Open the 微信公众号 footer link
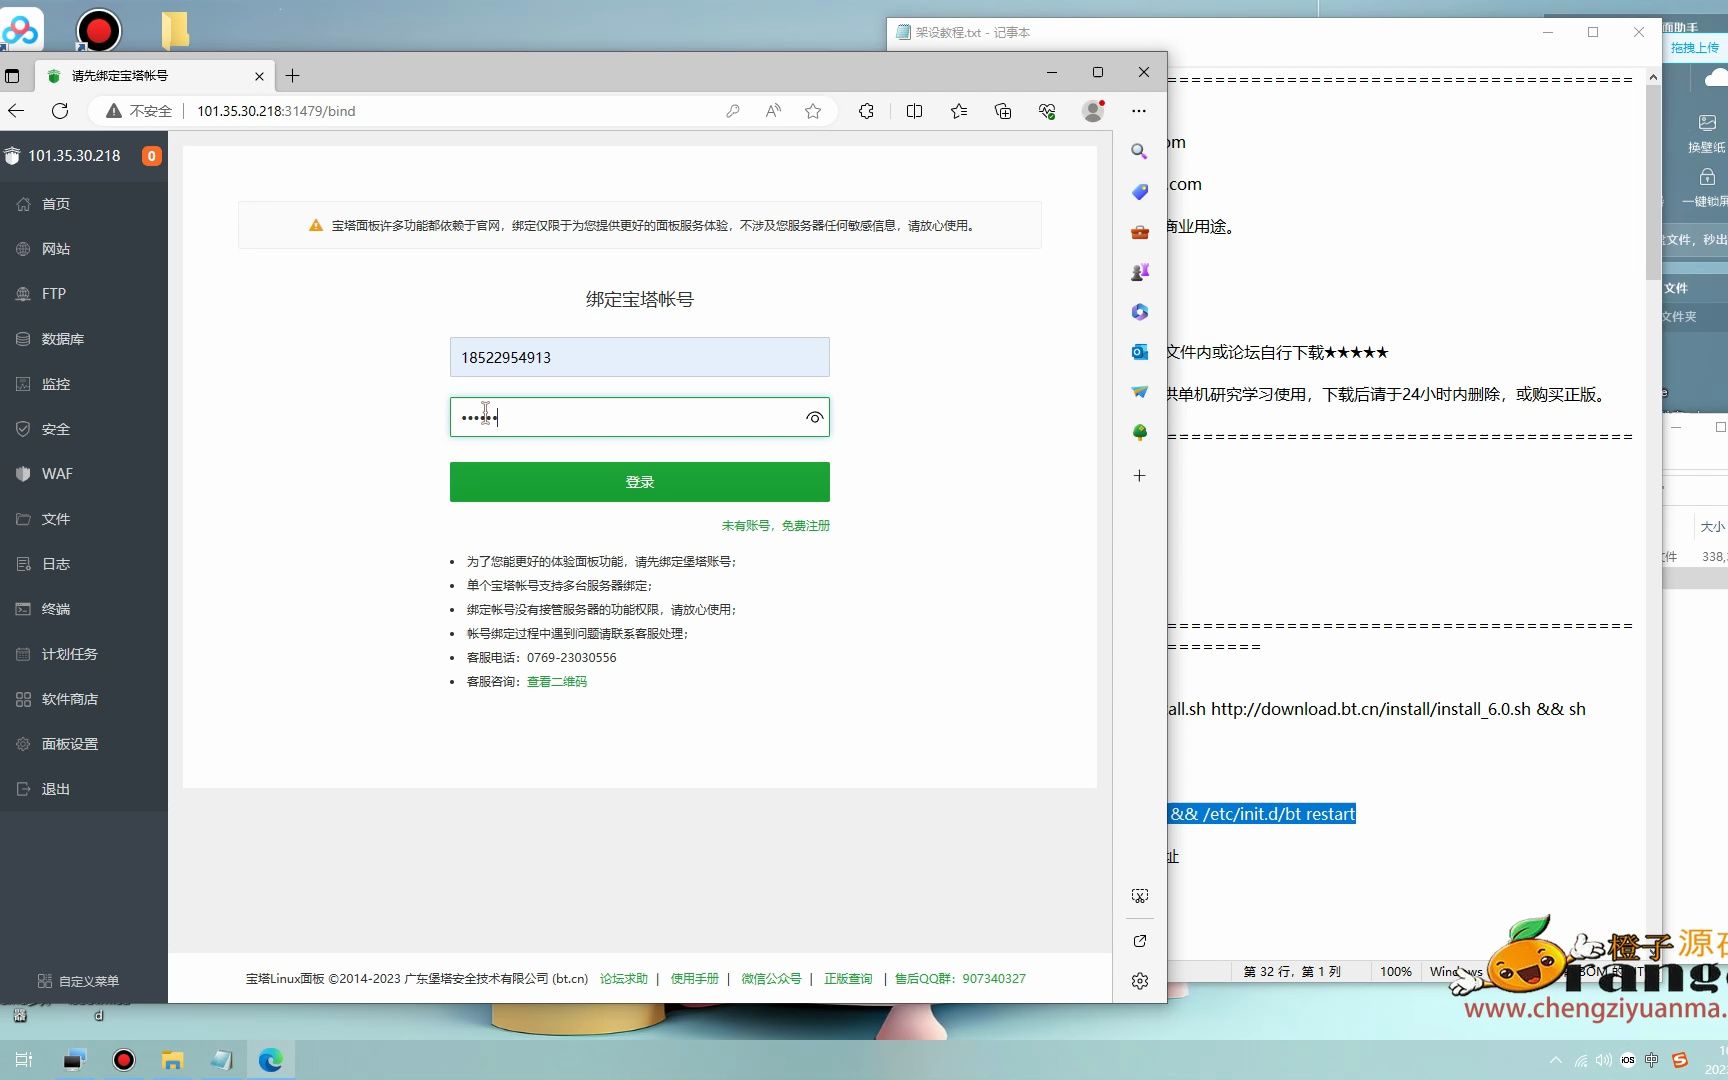 pyautogui.click(x=771, y=979)
